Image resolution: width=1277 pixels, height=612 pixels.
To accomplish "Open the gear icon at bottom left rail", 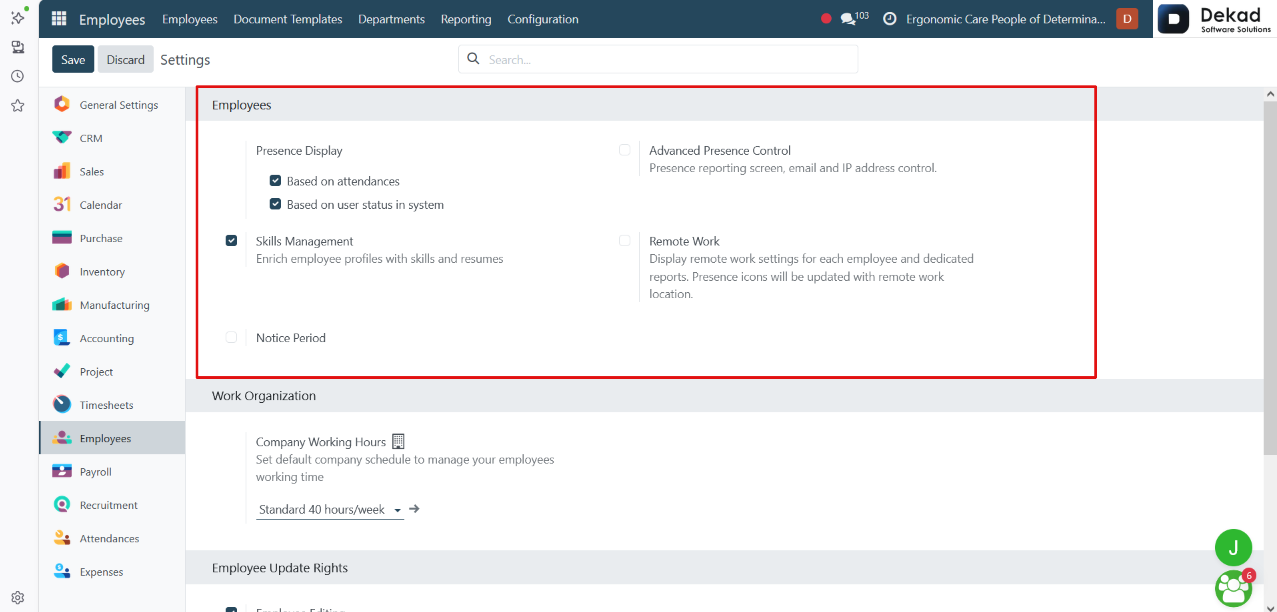I will [x=17, y=597].
